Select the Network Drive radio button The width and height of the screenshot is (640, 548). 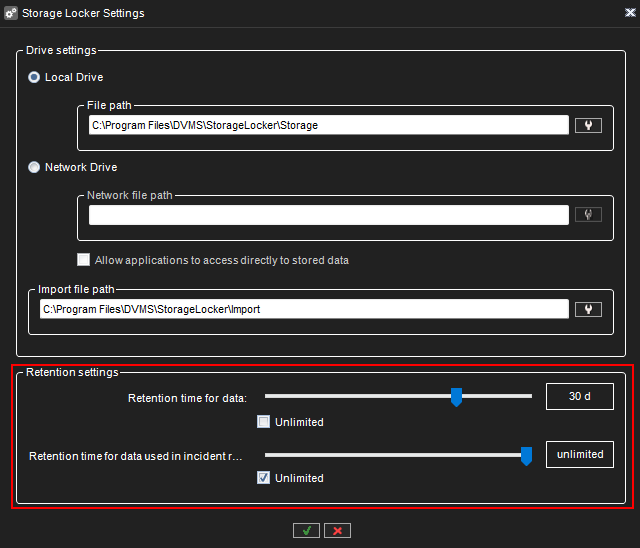click(35, 168)
